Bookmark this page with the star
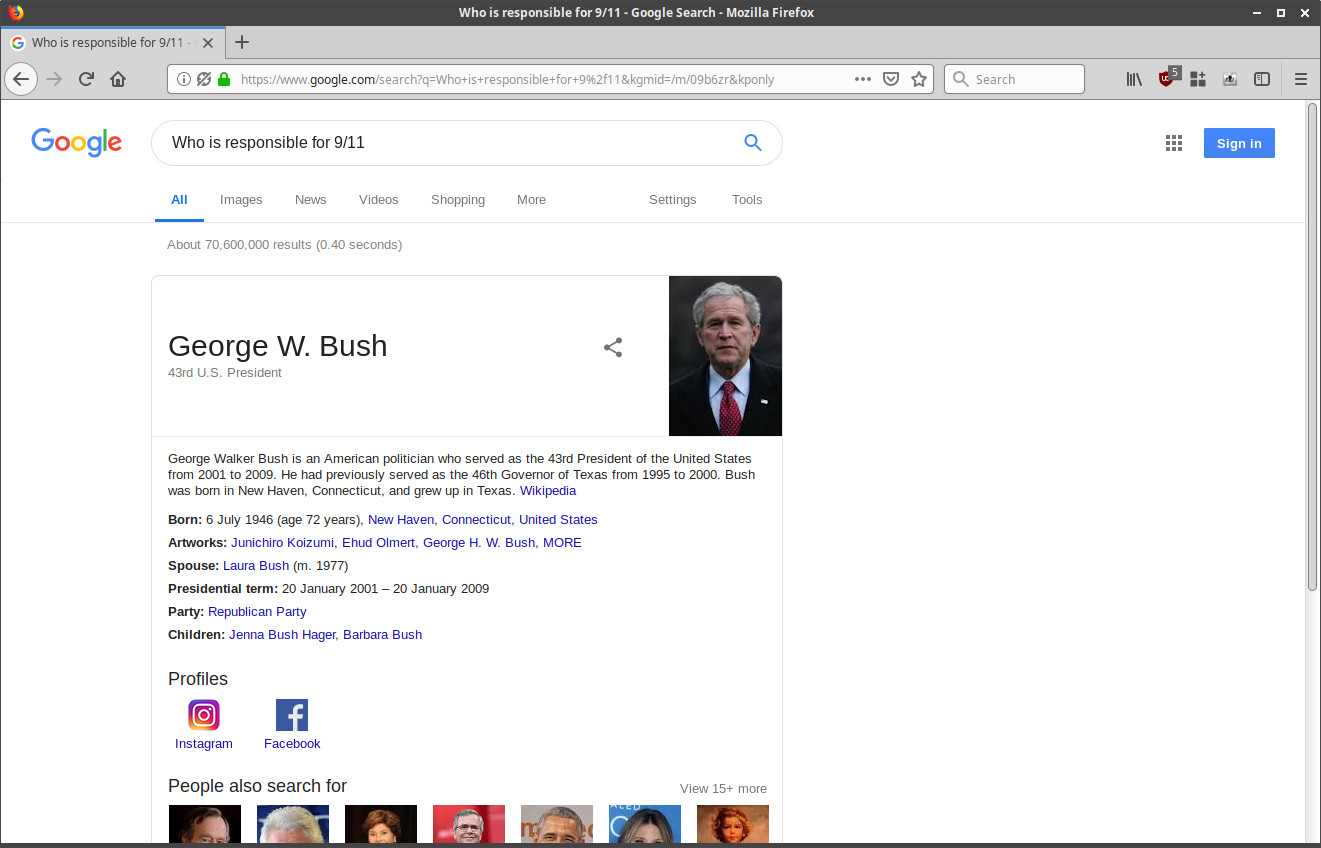The height and width of the screenshot is (848, 1321). (x=919, y=79)
